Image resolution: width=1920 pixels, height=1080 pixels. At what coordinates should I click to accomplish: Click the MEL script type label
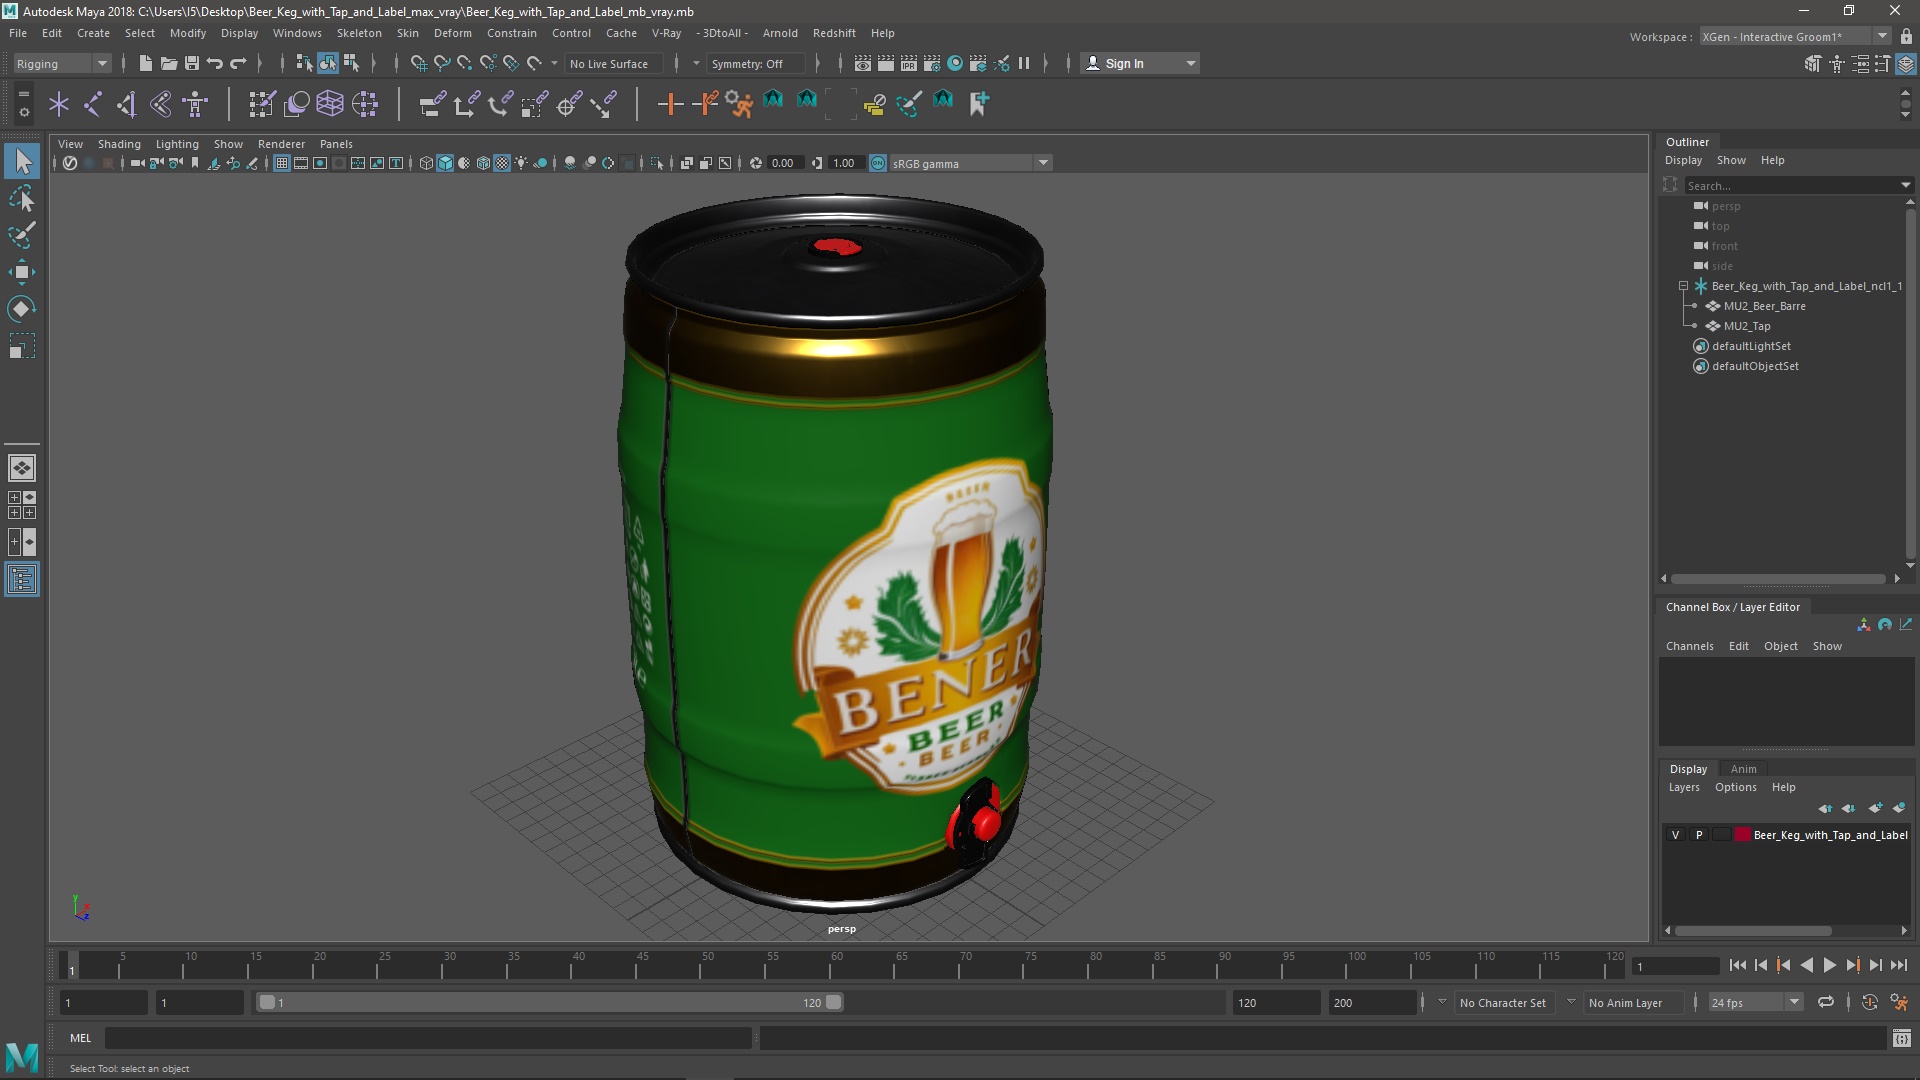80,1038
